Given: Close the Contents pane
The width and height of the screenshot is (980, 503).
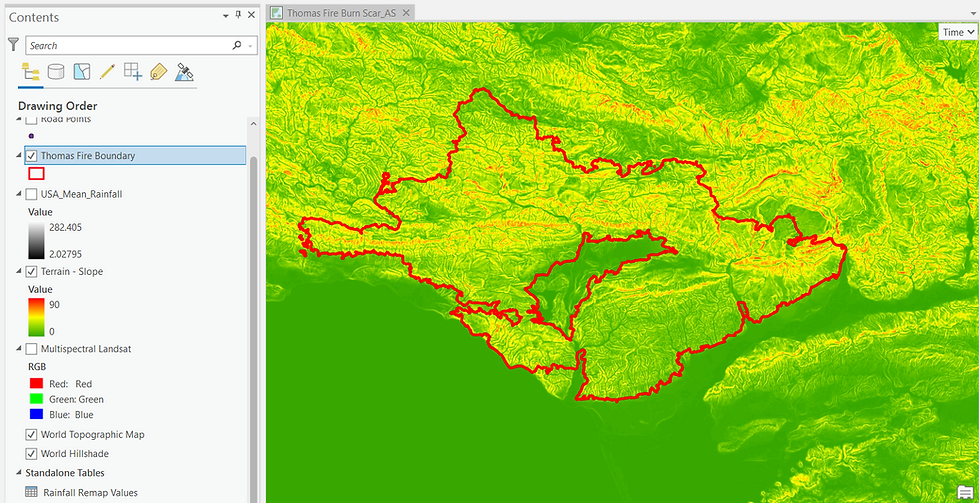Looking at the screenshot, I should (x=251, y=15).
